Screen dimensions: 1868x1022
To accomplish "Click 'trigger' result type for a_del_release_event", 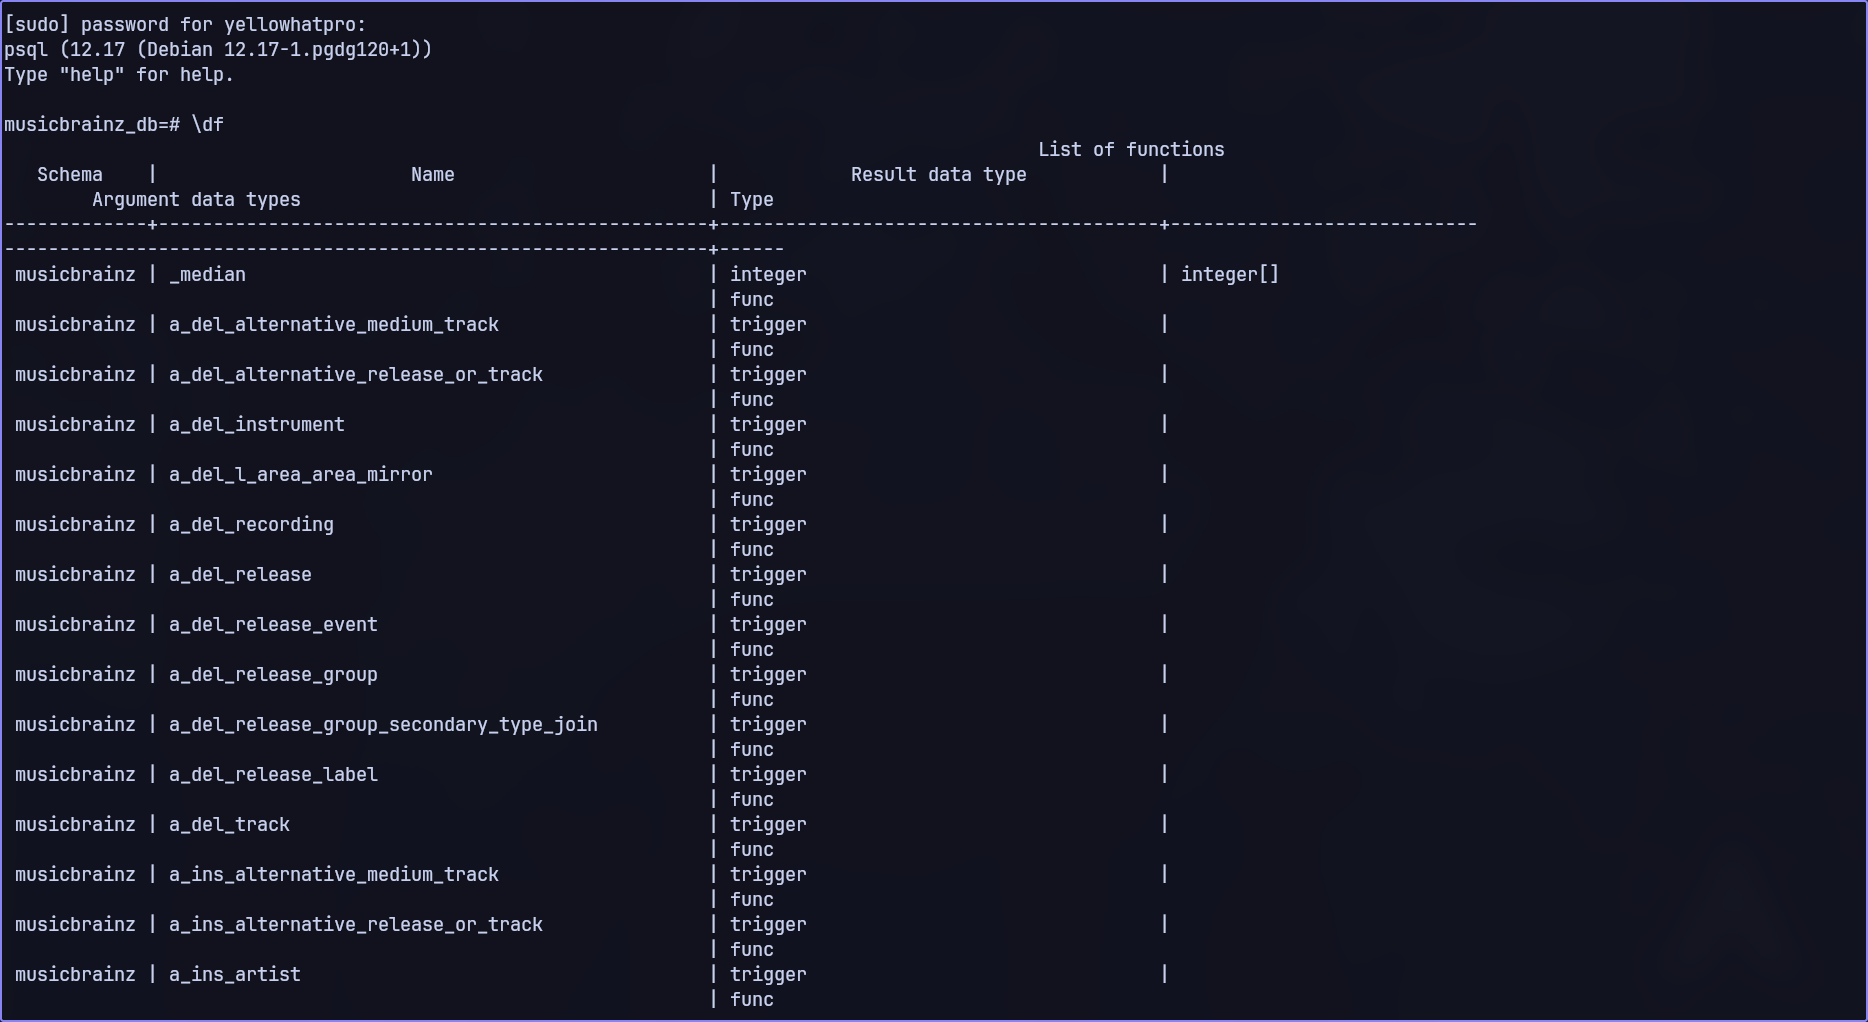I will click(768, 625).
